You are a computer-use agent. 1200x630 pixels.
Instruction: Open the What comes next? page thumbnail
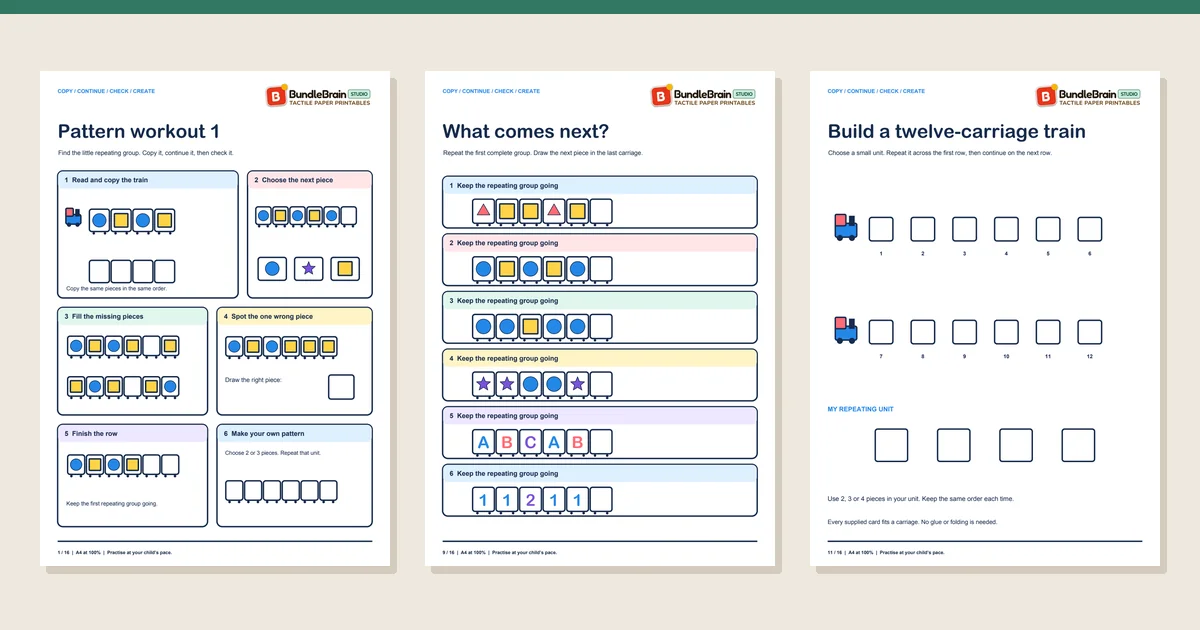coord(600,319)
